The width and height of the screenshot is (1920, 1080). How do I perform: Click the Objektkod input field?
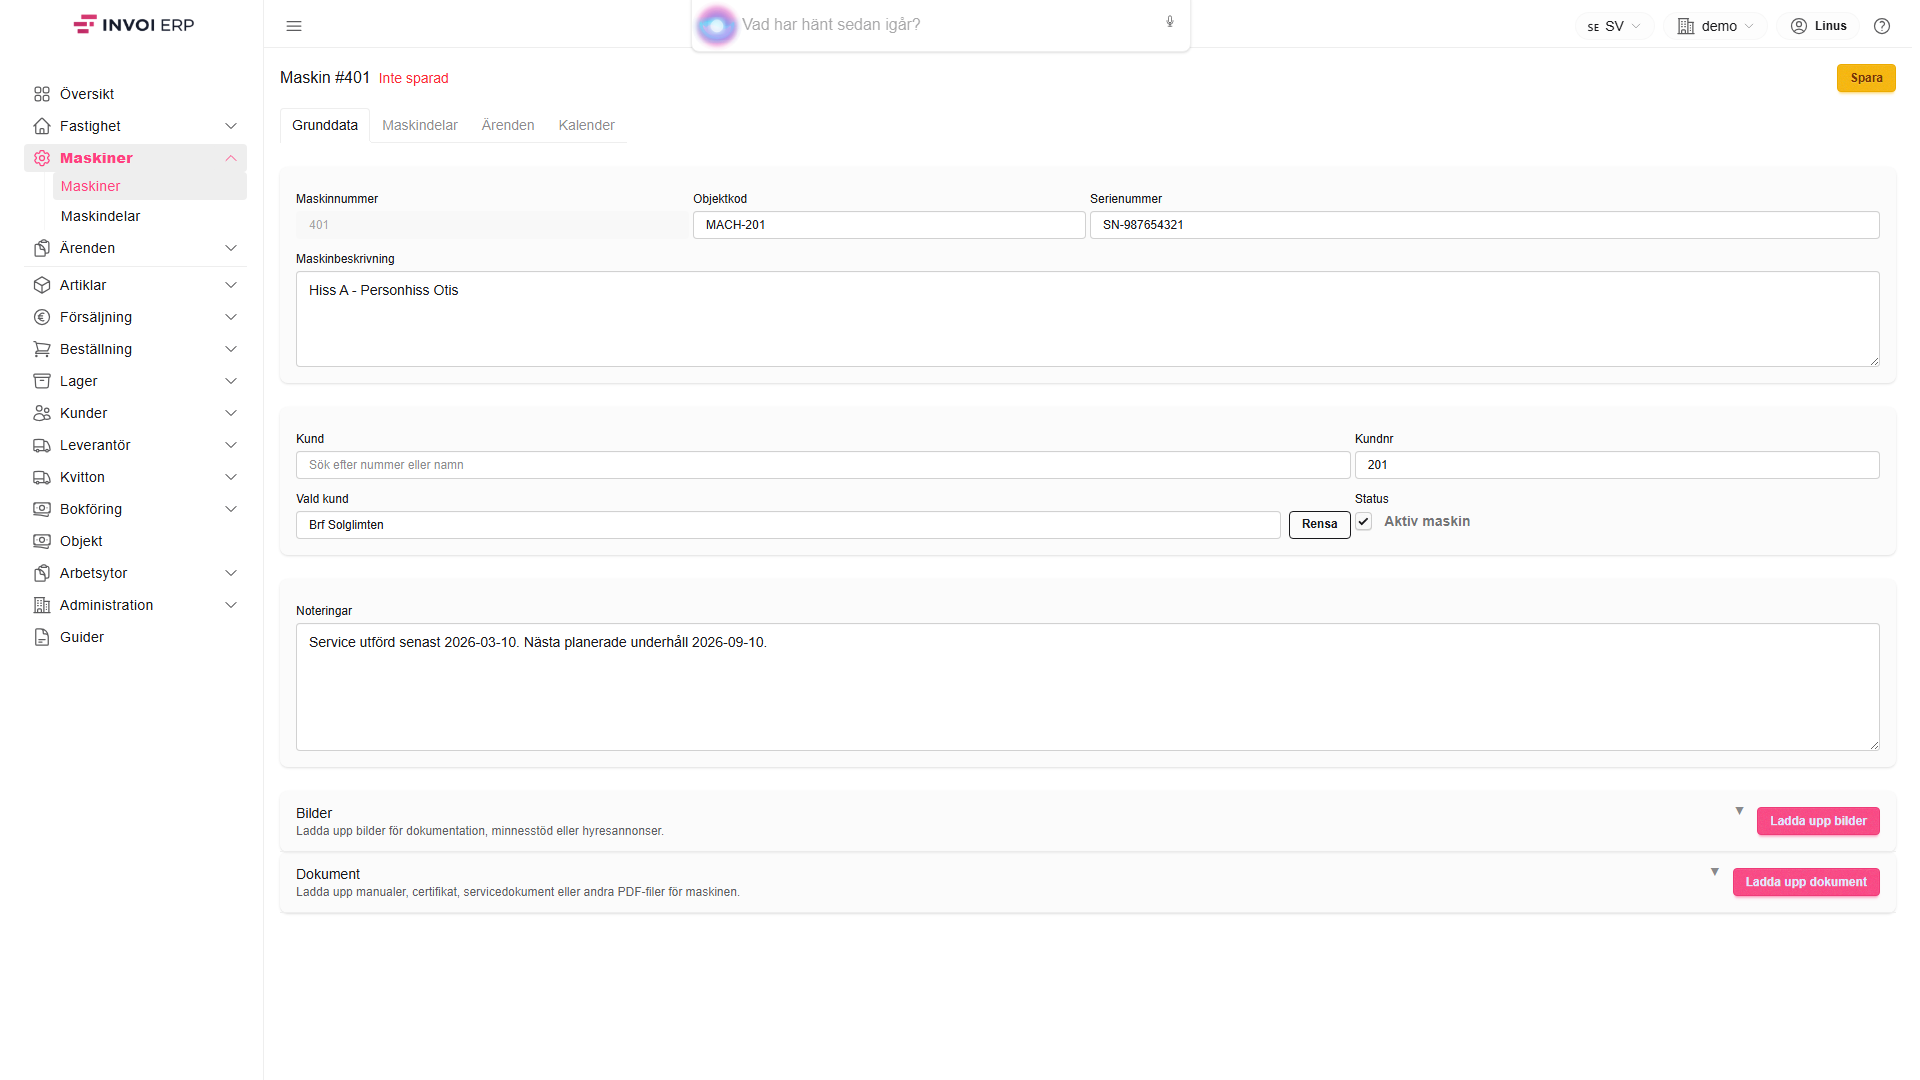point(889,225)
